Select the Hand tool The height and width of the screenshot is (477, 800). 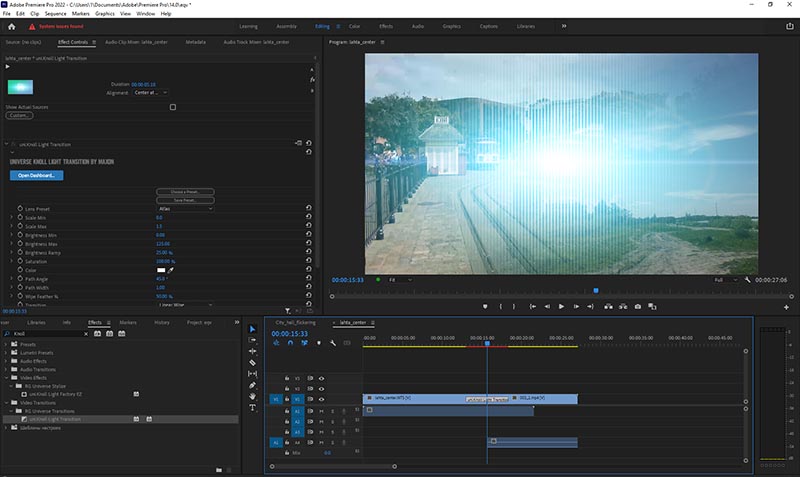point(253,396)
